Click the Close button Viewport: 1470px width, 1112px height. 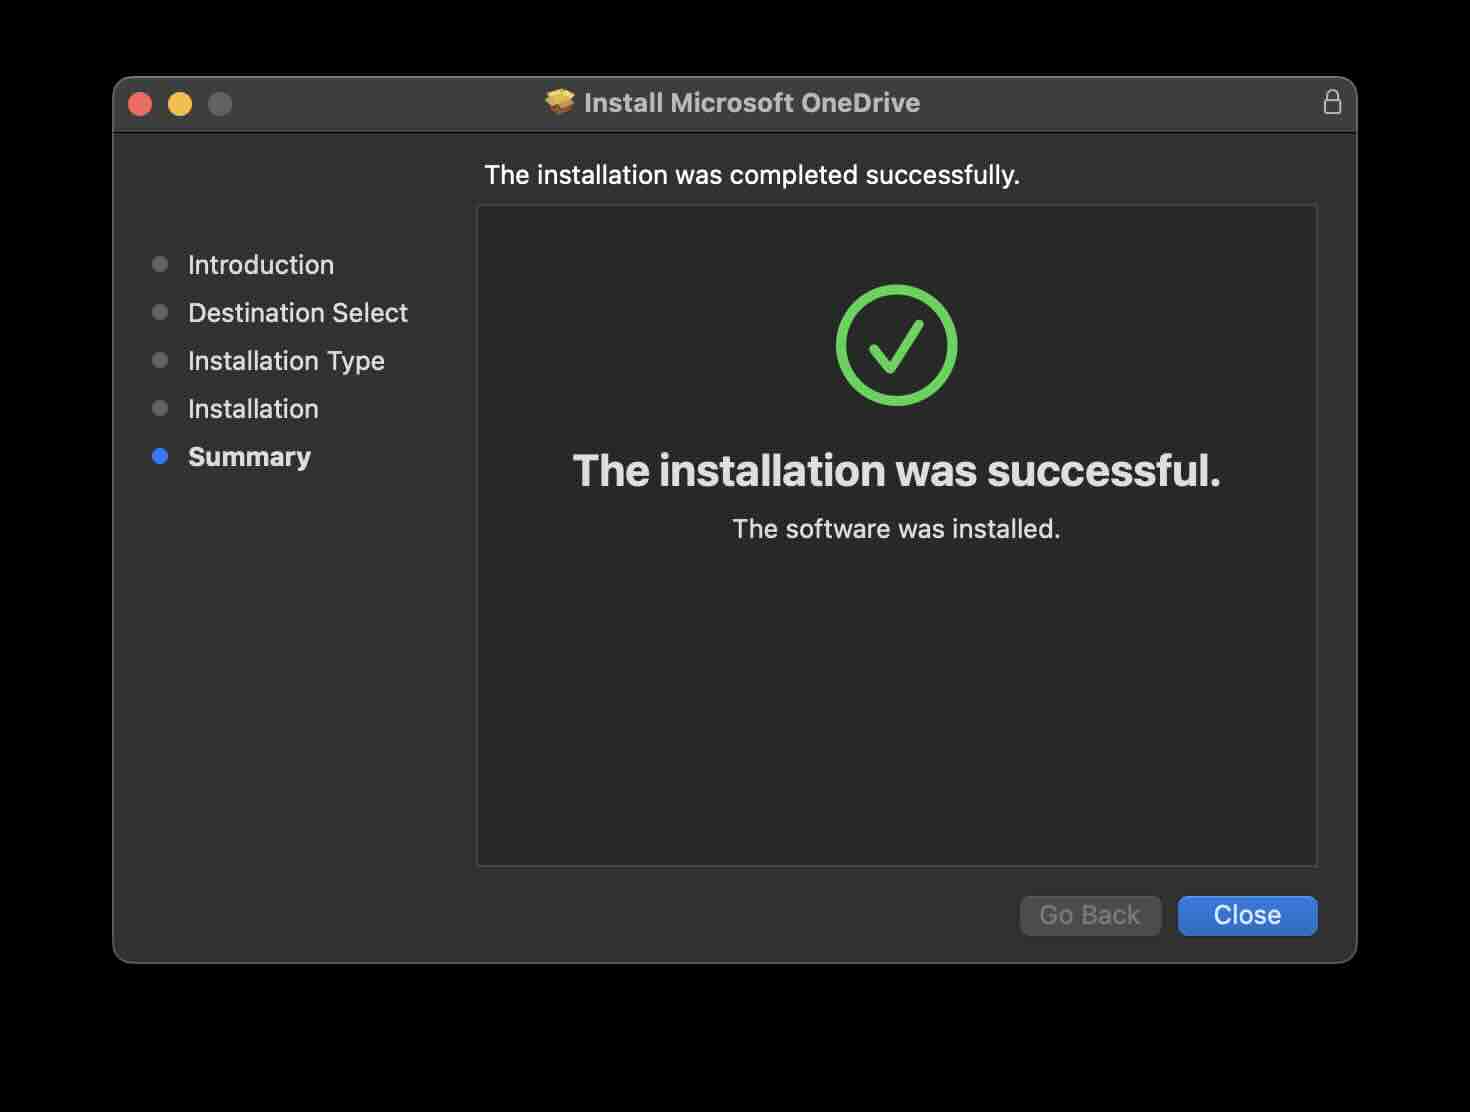1247,915
